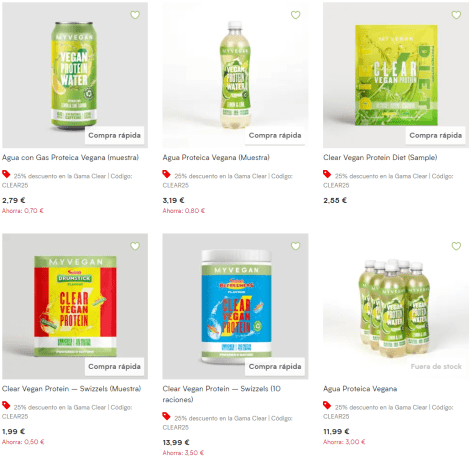This screenshot has height=456, width=475.
Task: Open Compra rápida for Swizzels blue tub
Action: pyautogui.click(x=275, y=367)
